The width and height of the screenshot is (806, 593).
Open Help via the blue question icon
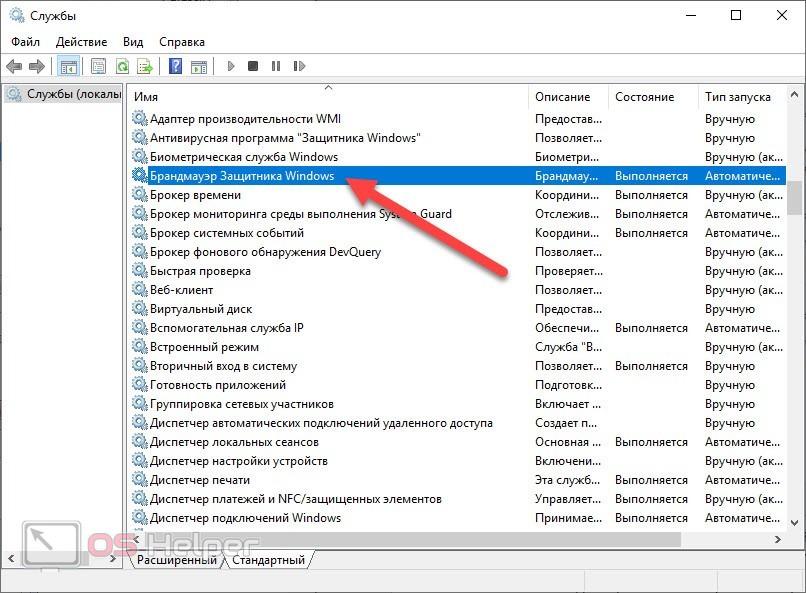point(175,67)
